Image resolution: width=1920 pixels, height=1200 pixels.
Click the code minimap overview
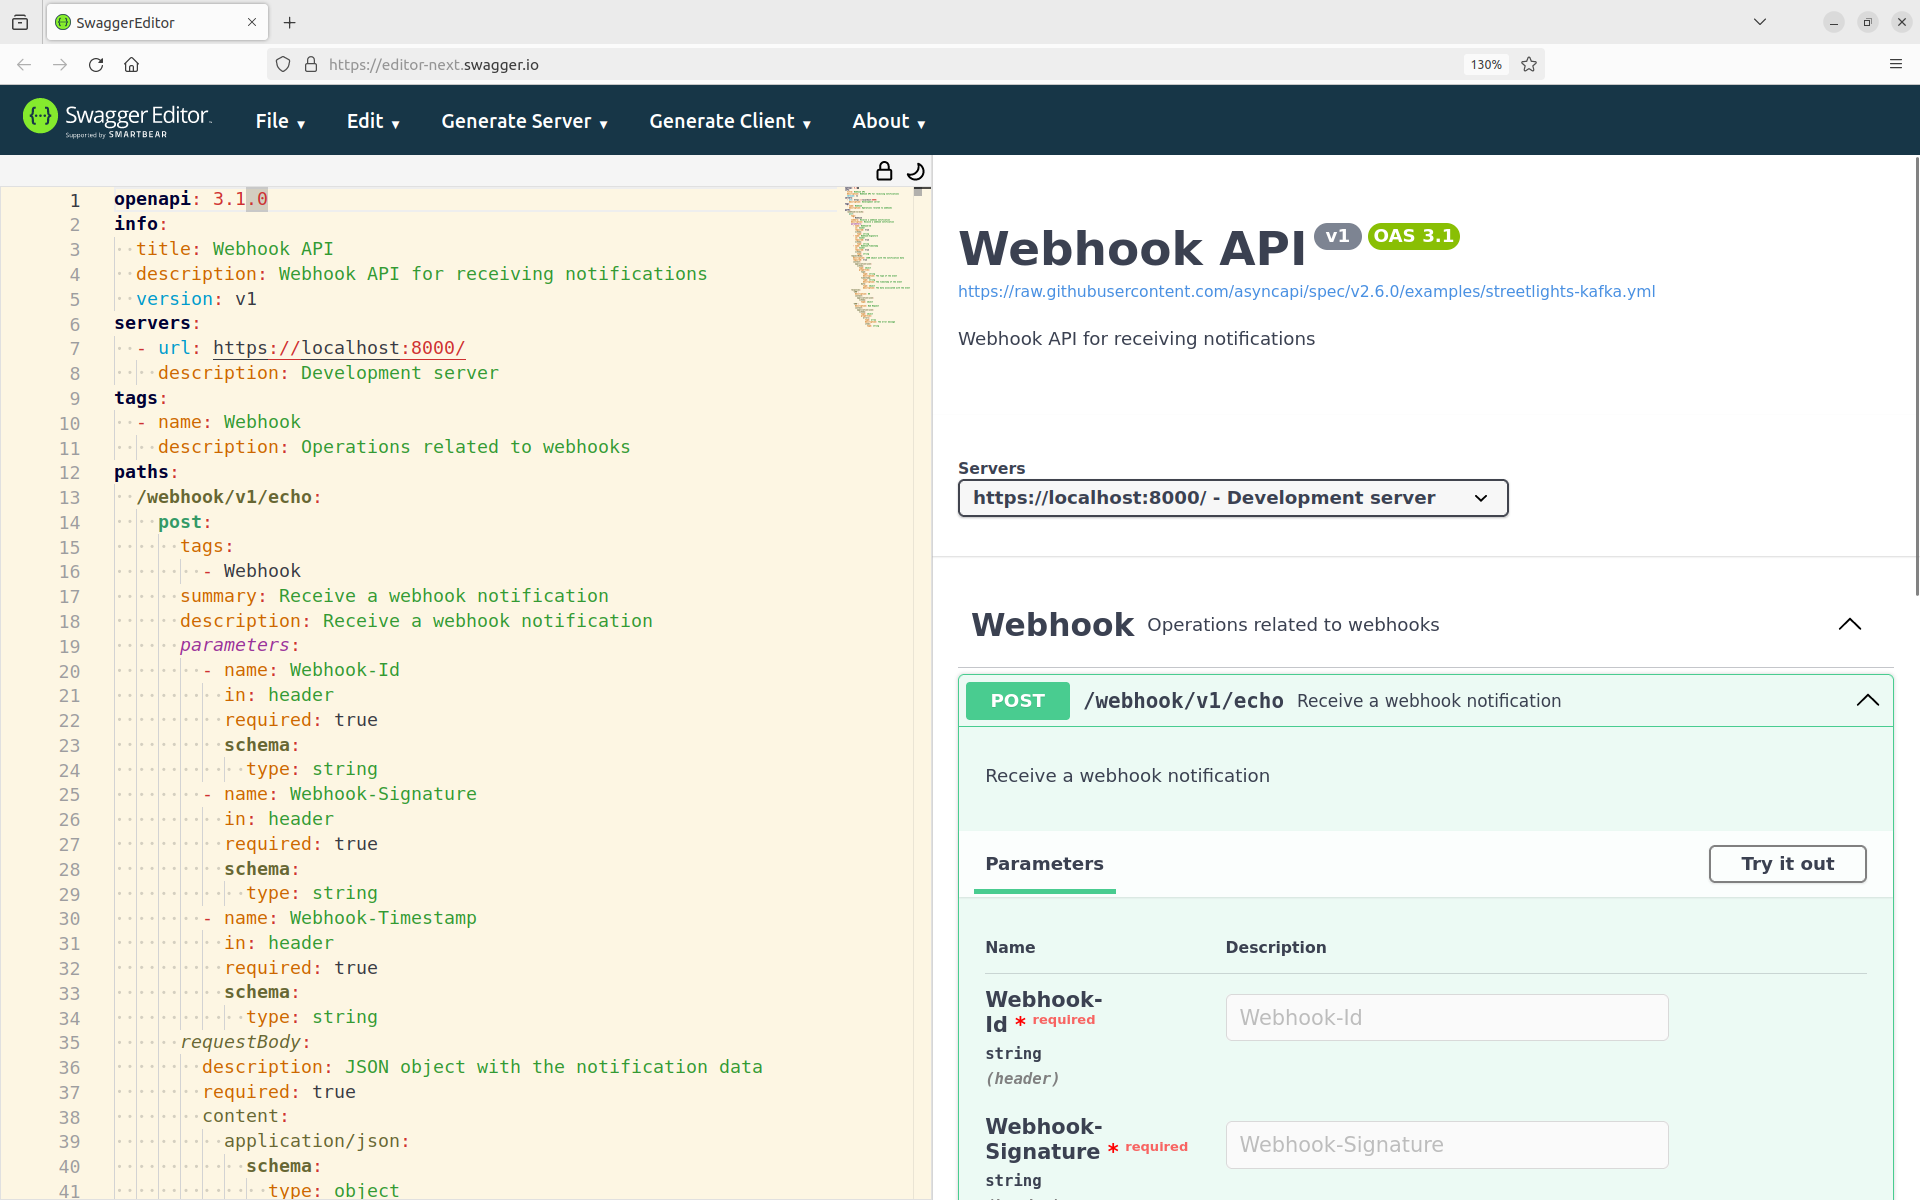coord(877,258)
